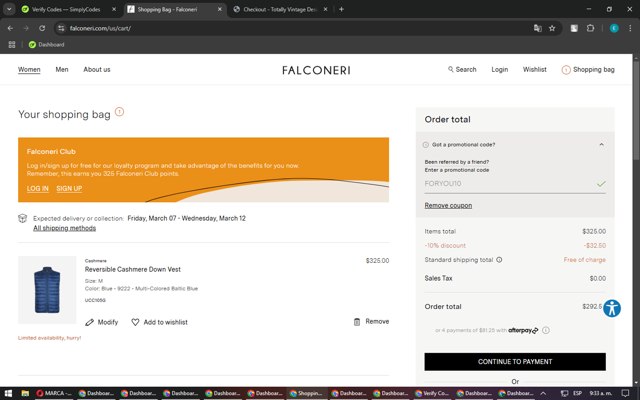Click CONTINUE TO PAYMENT button
640x400 pixels.
click(515, 362)
